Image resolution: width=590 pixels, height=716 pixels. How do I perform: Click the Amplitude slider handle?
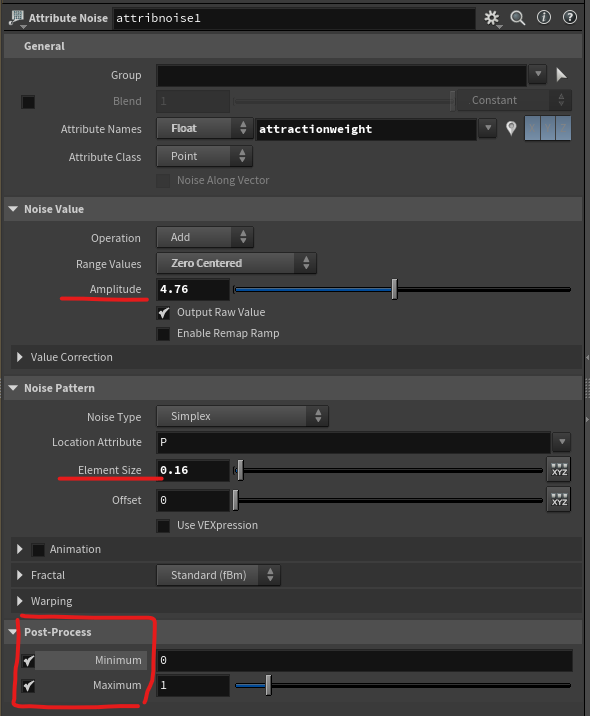pos(395,289)
